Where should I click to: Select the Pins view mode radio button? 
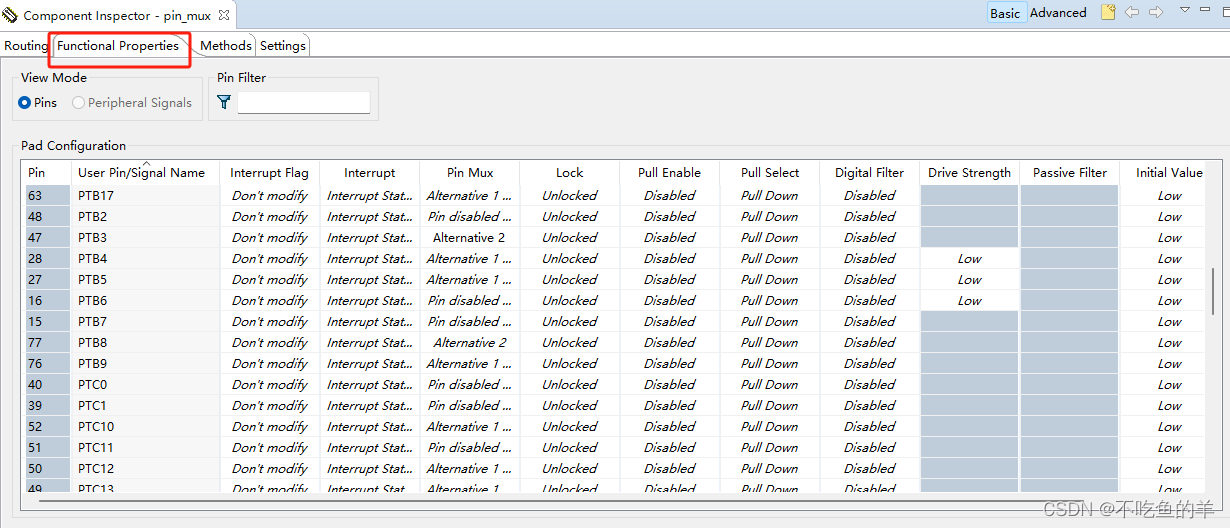pos(24,102)
